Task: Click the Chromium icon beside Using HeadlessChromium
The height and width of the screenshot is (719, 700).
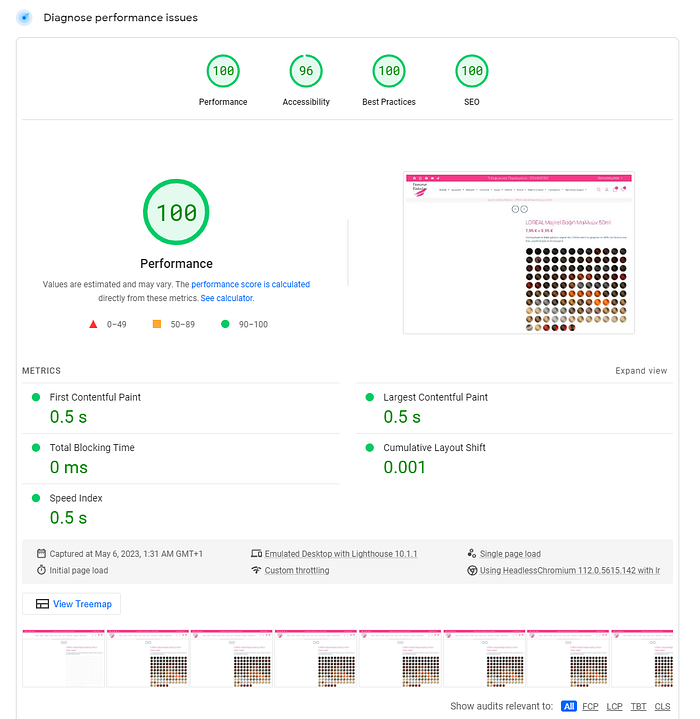Action: coord(472,570)
